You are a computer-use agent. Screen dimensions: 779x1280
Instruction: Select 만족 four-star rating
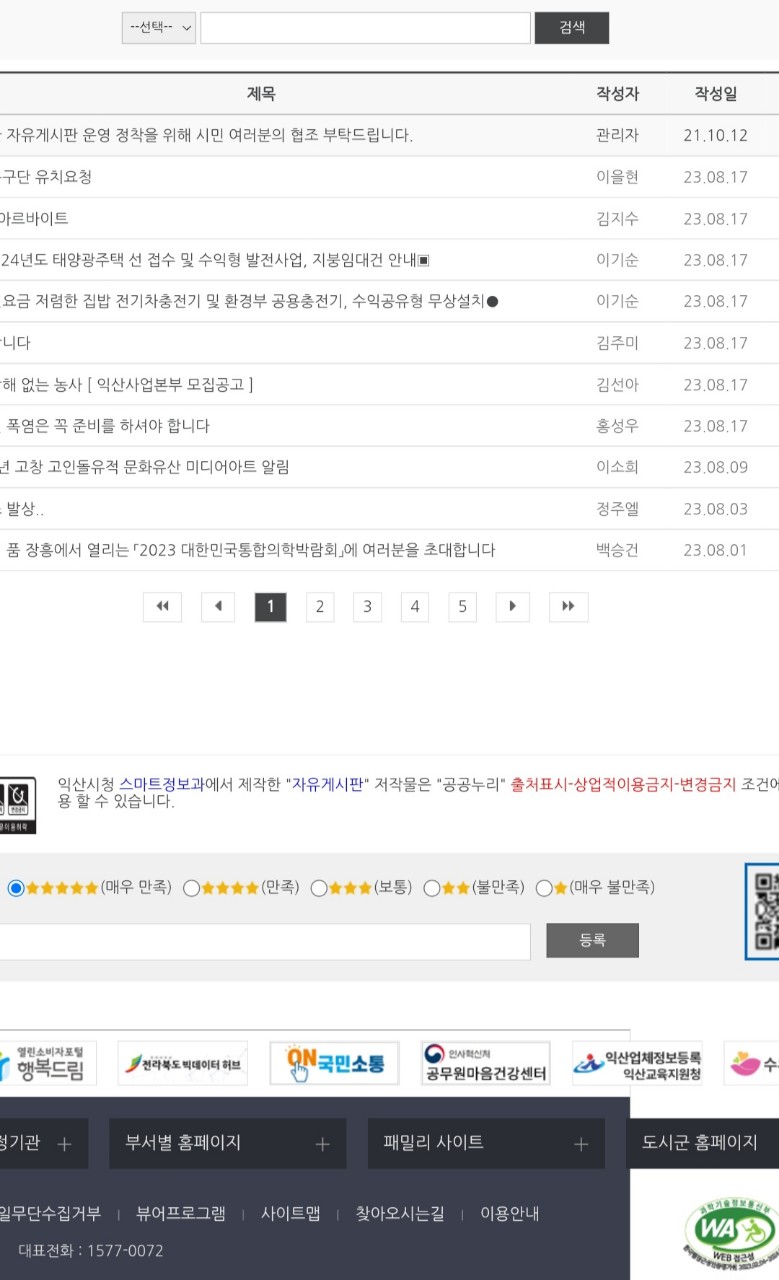point(191,888)
